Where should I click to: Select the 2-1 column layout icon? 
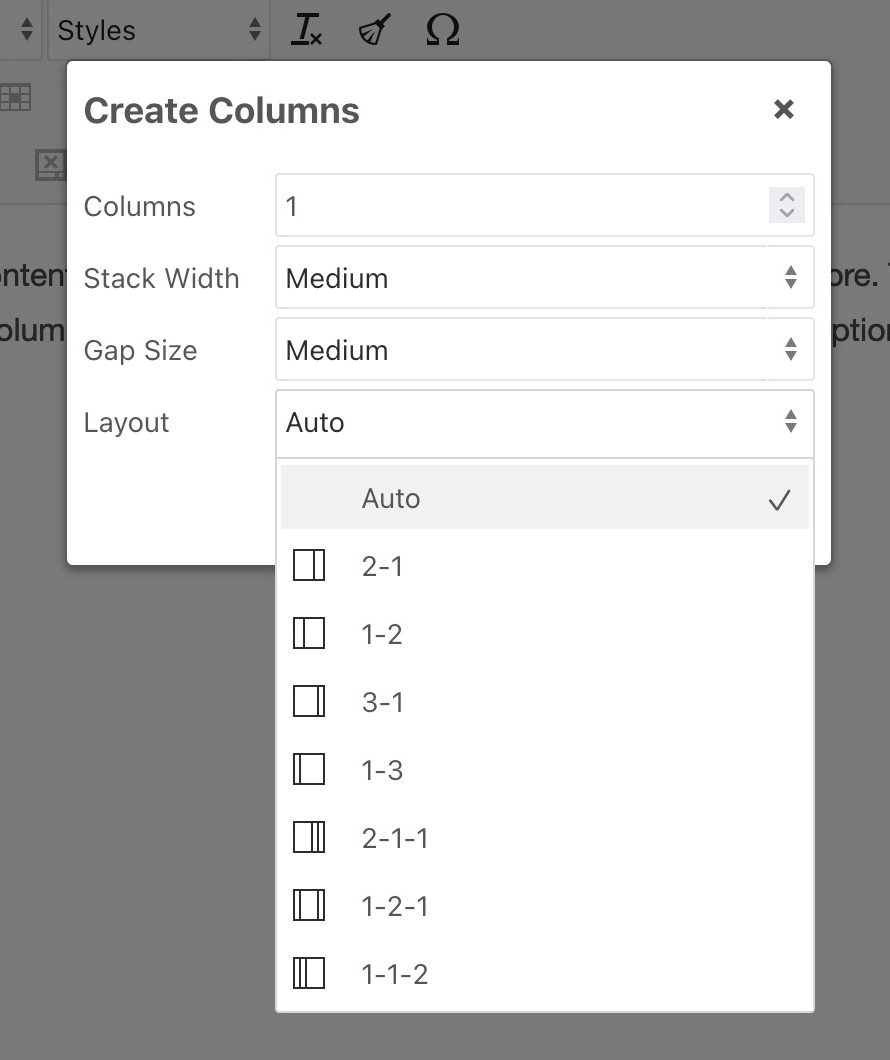tap(310, 565)
